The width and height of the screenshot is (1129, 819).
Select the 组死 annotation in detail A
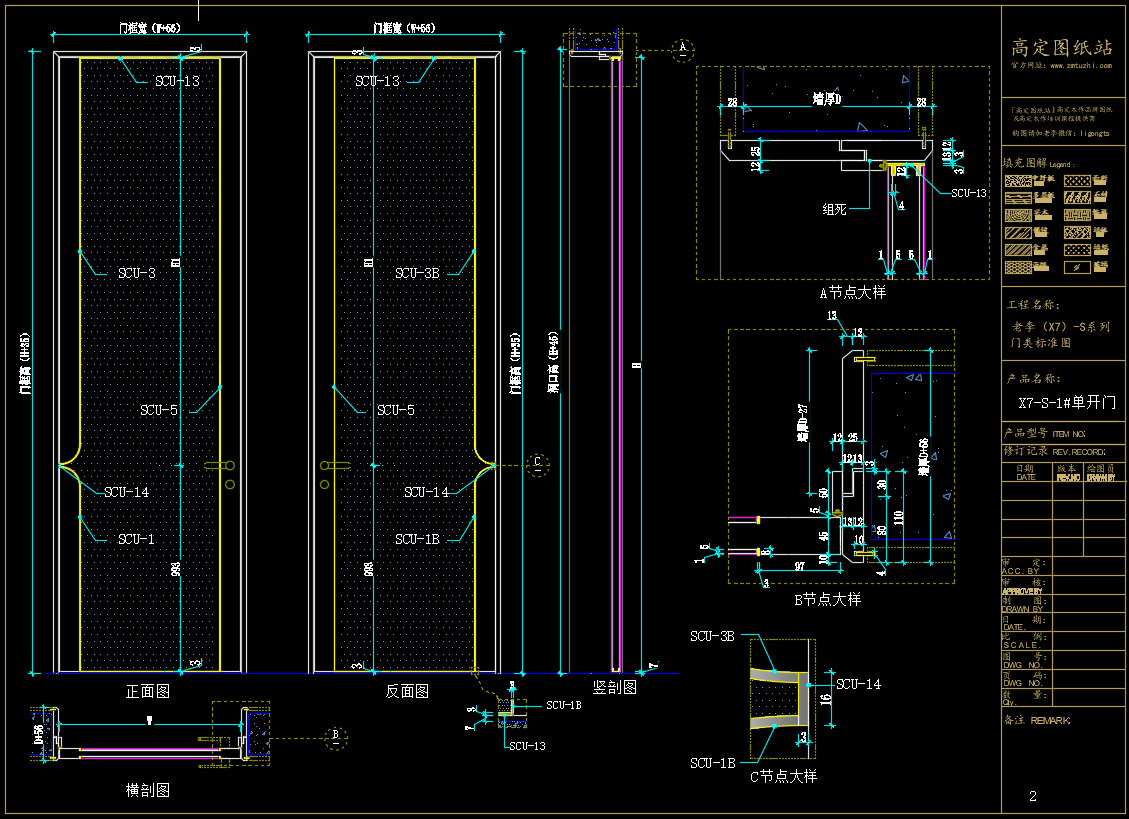coord(834,209)
